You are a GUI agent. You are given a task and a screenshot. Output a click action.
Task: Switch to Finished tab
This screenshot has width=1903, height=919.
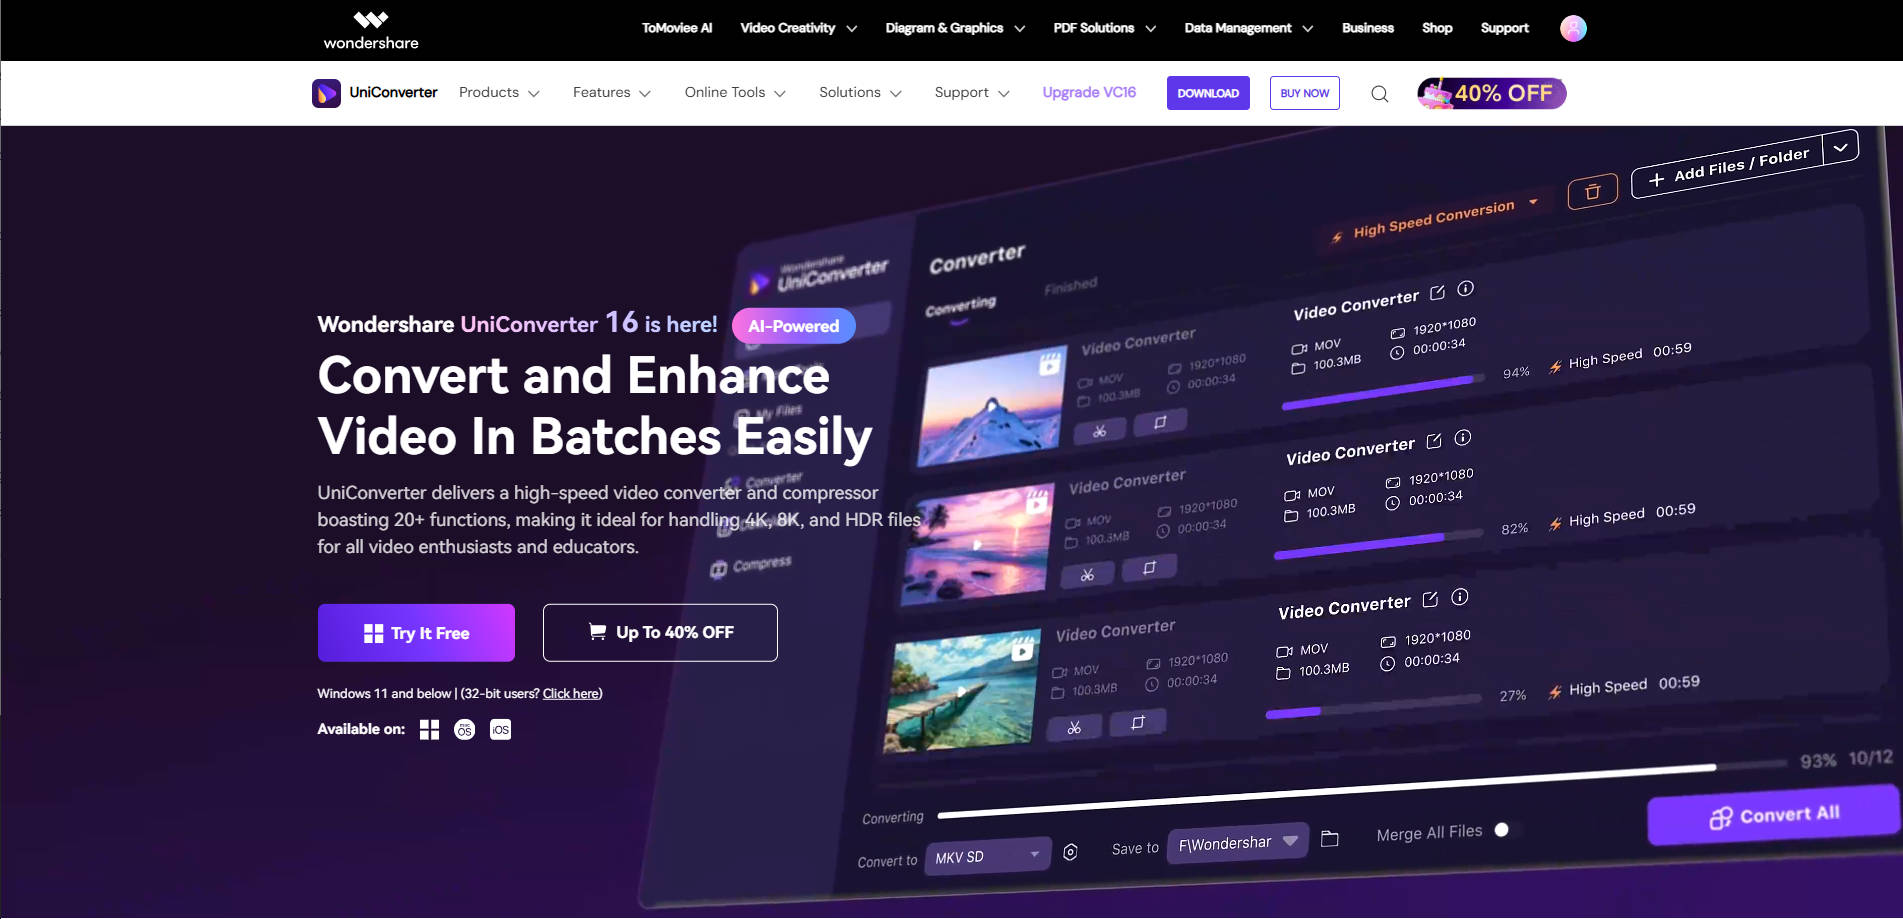coord(1071,286)
